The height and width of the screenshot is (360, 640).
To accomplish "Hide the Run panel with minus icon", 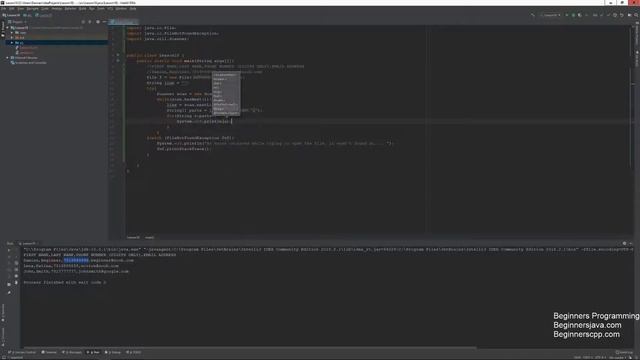I will (x=631, y=243).
